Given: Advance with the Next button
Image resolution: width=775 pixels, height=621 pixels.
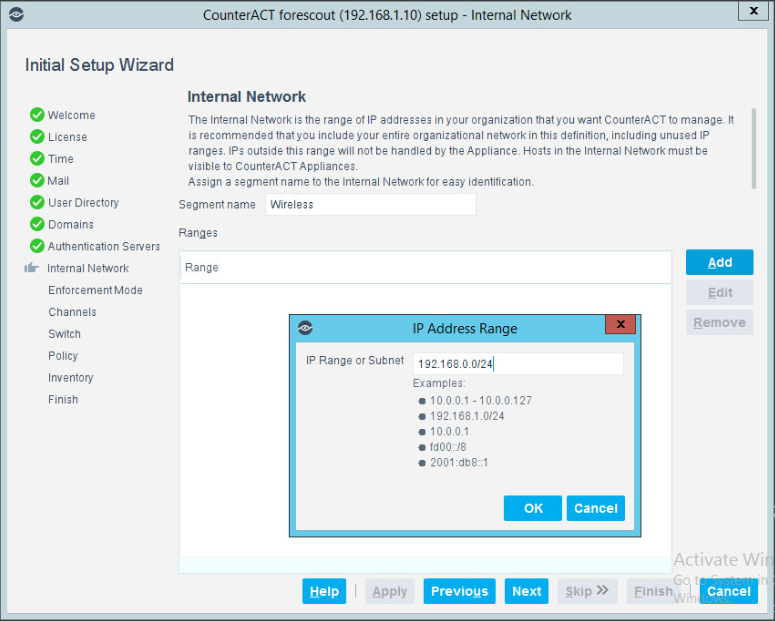Looking at the screenshot, I should pos(526,591).
